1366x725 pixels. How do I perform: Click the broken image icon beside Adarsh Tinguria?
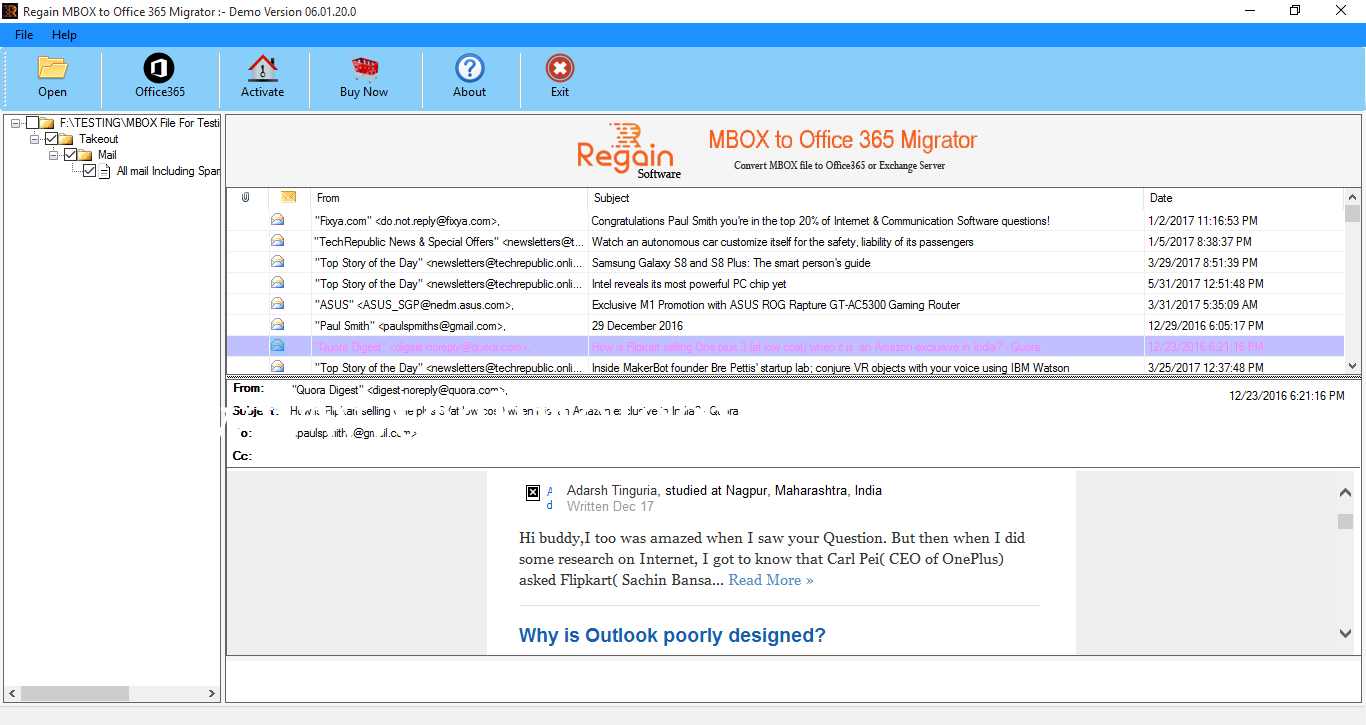click(x=533, y=492)
